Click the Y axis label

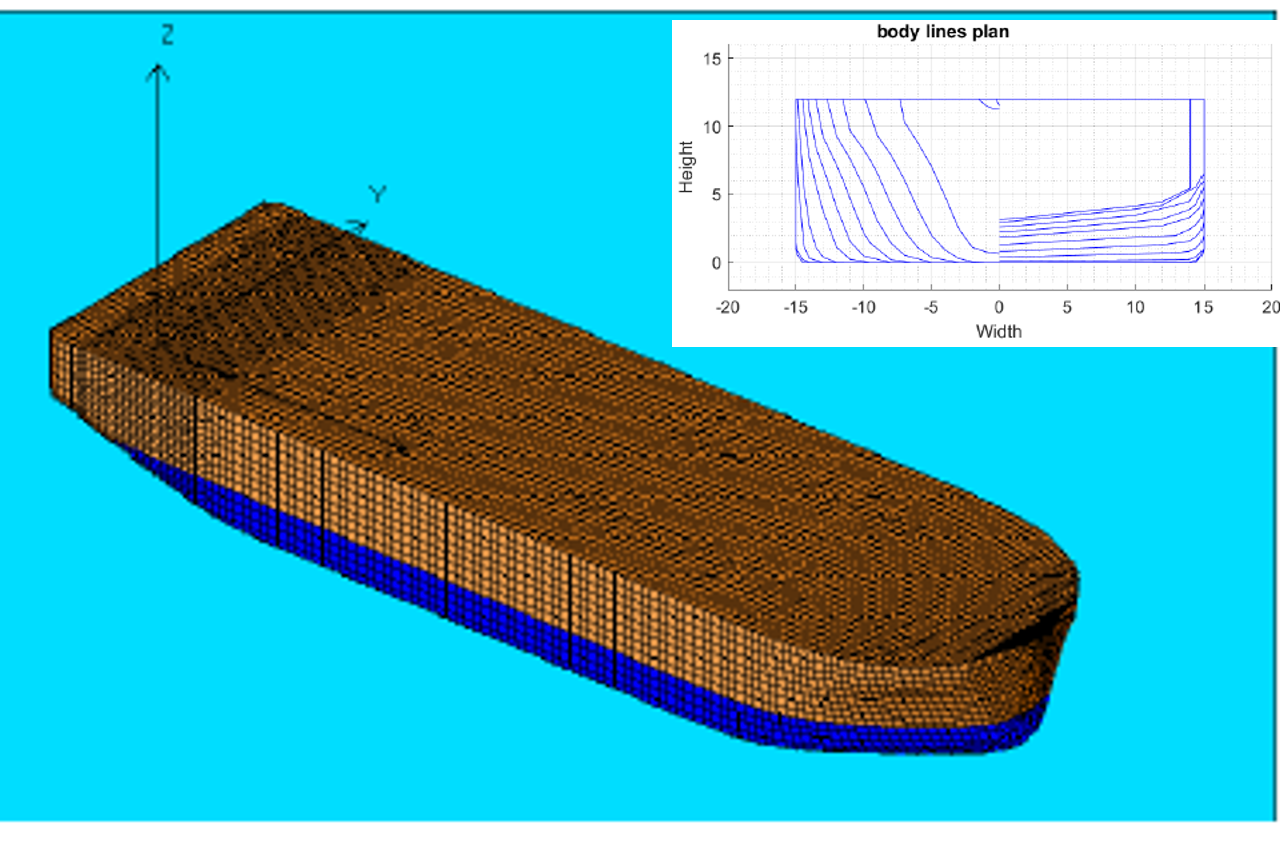tap(377, 194)
